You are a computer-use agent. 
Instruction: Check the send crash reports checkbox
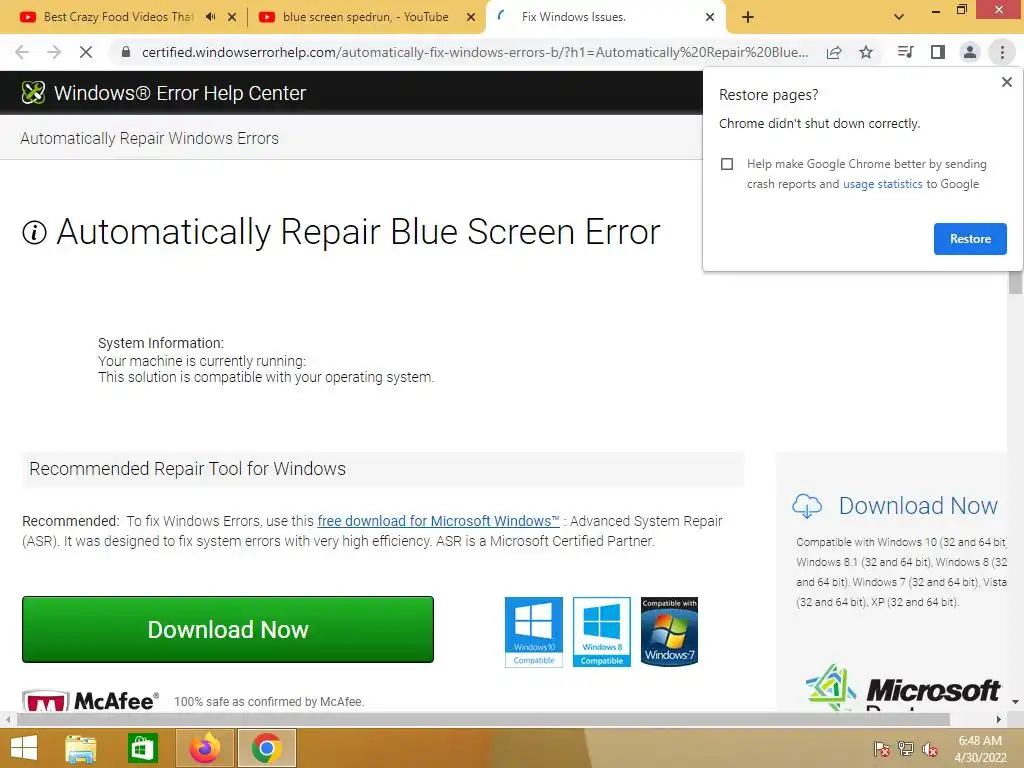pyautogui.click(x=727, y=164)
